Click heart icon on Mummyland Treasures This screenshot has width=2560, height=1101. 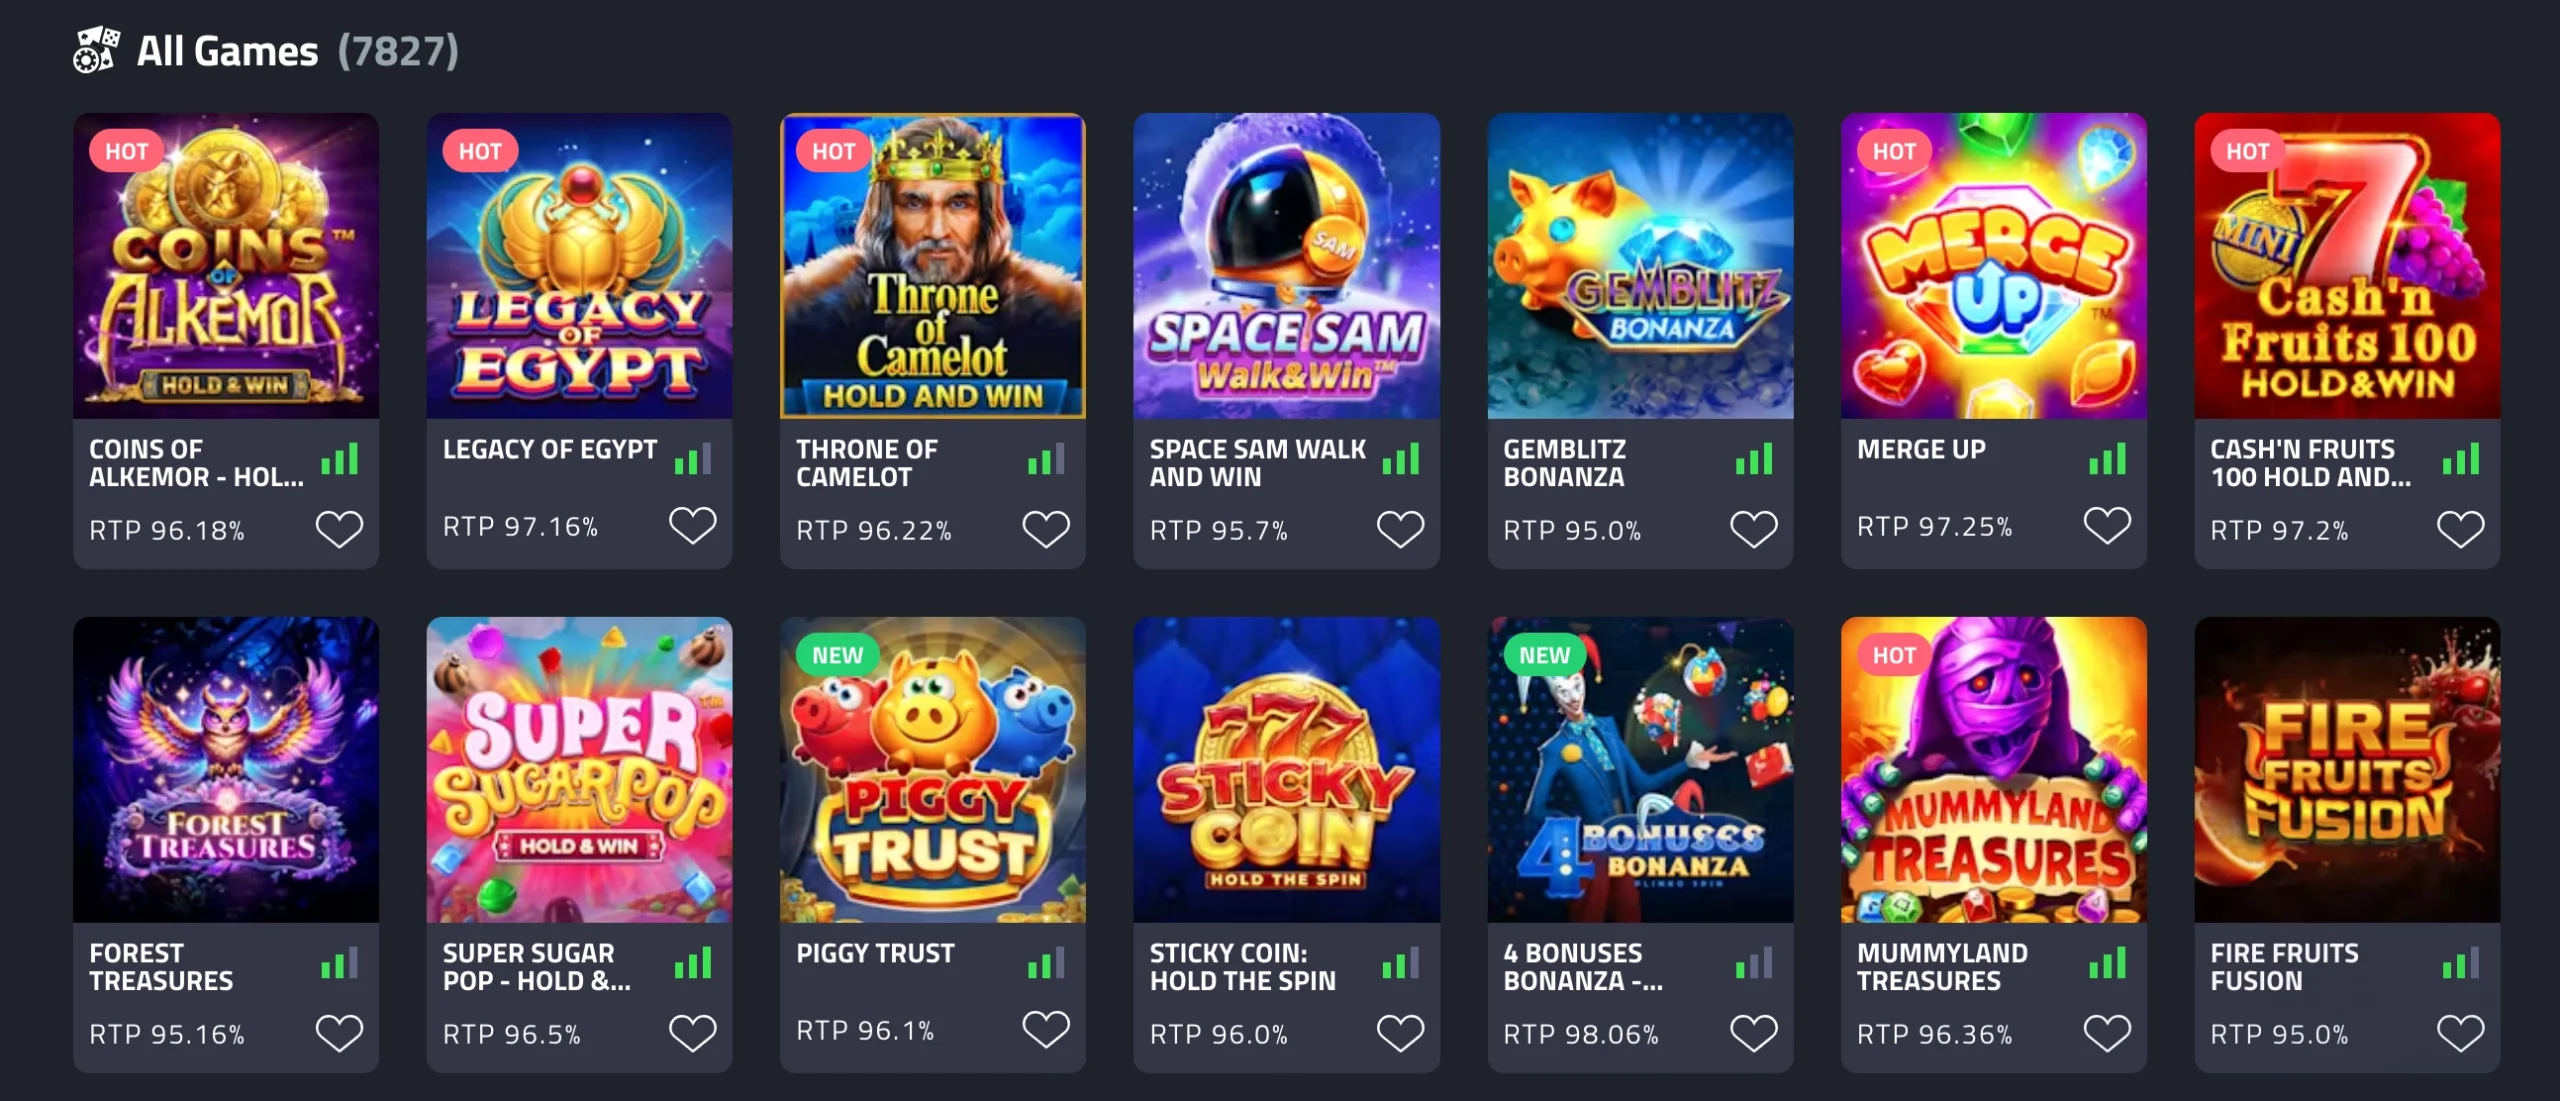pyautogui.click(x=2107, y=1033)
